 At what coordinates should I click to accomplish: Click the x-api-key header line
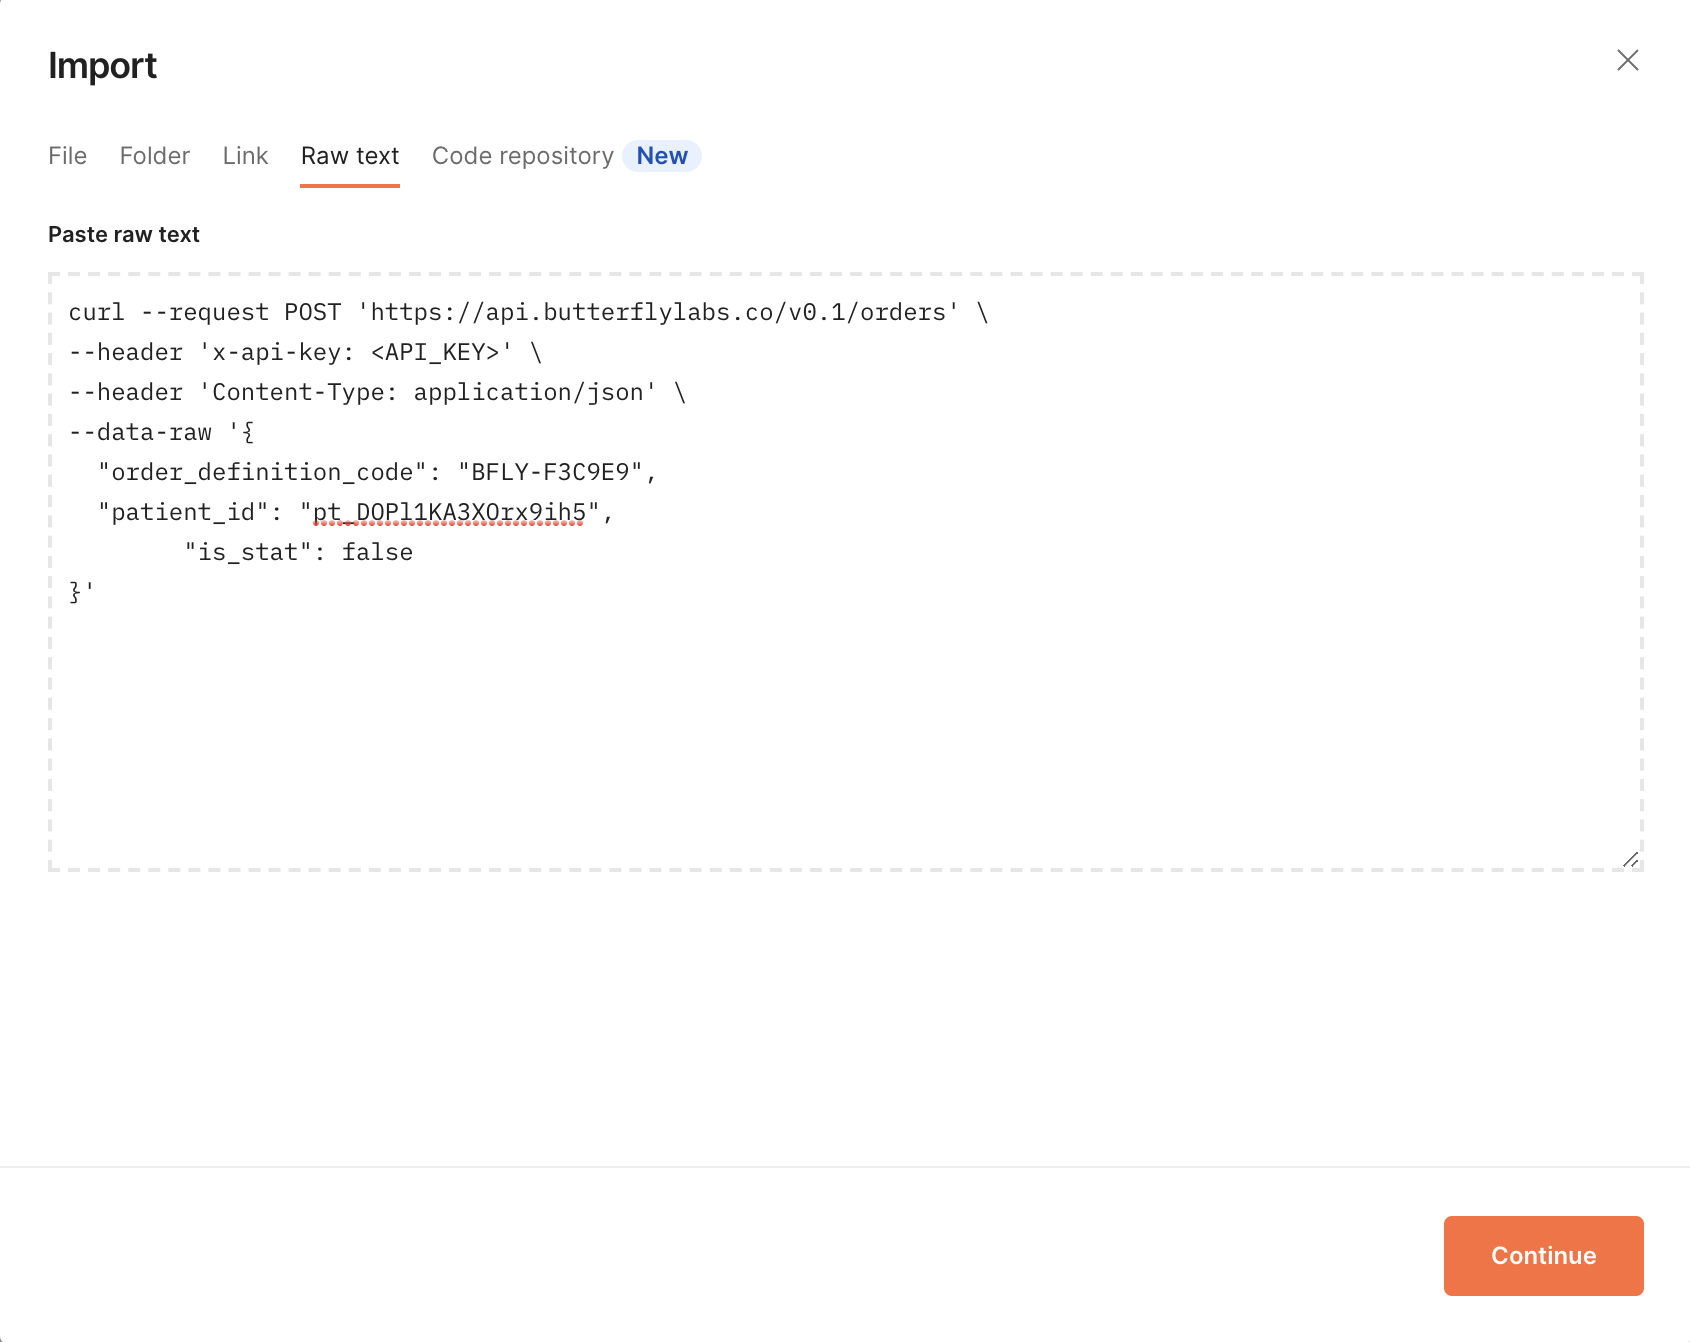click(x=305, y=352)
